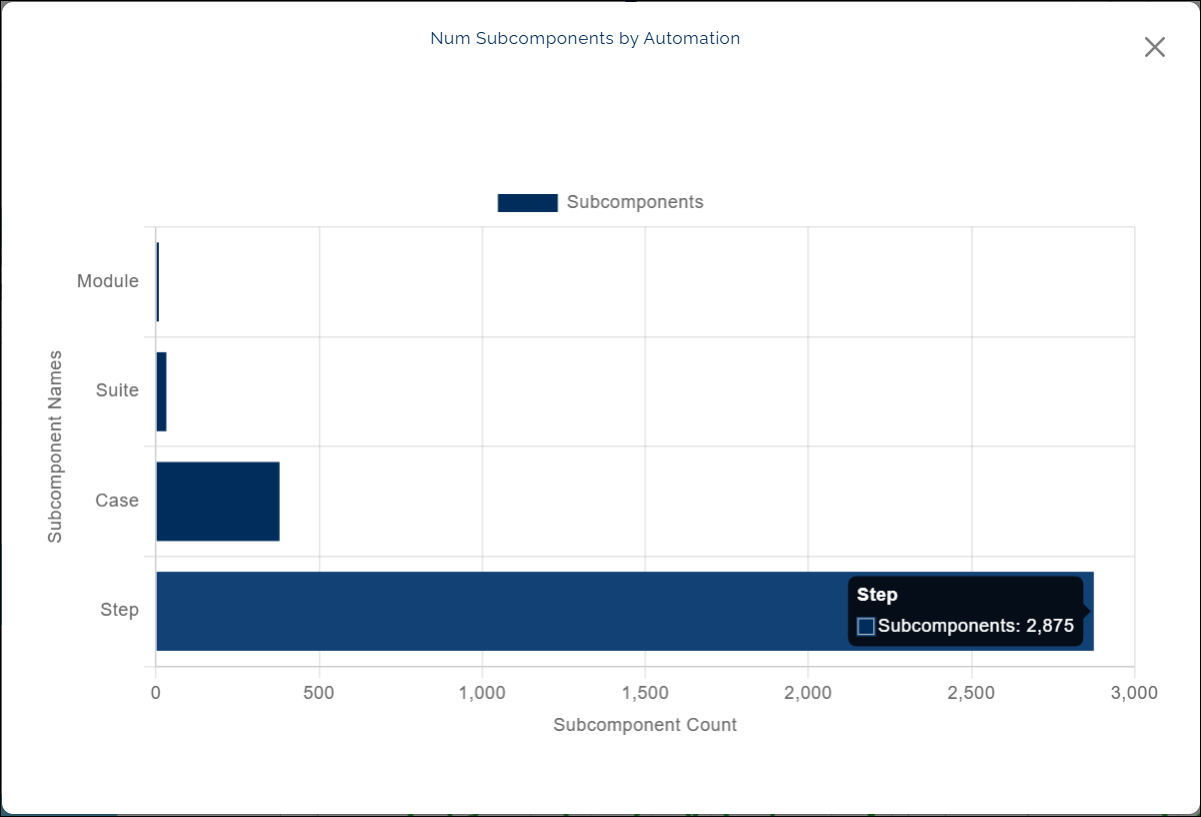Close the chart dialog with the X
The height and width of the screenshot is (817, 1201).
point(1154,47)
